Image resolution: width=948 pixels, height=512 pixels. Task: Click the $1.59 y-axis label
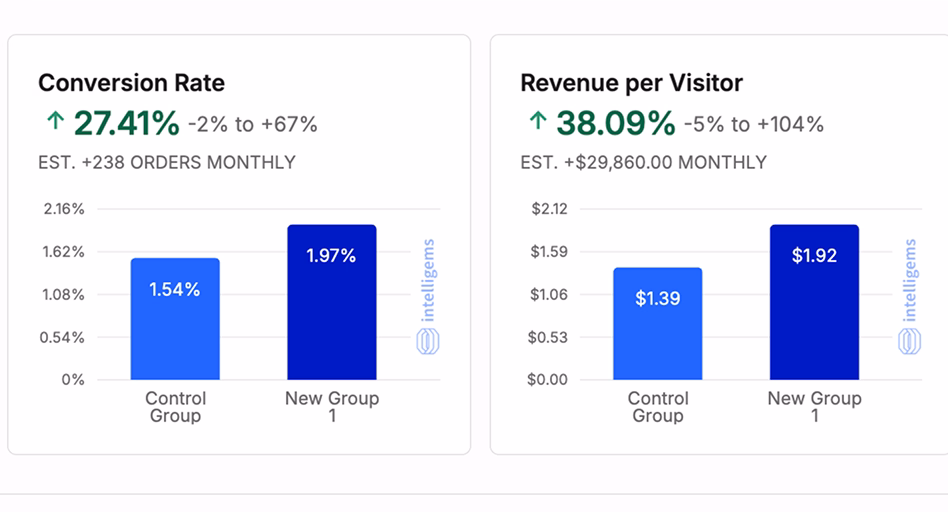[549, 251]
